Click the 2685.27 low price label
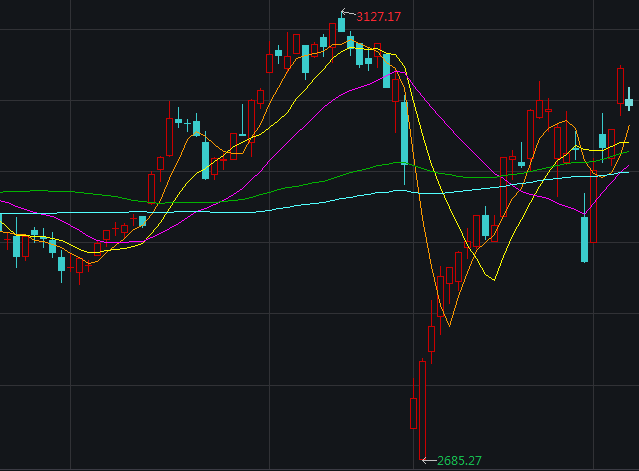 point(459,461)
